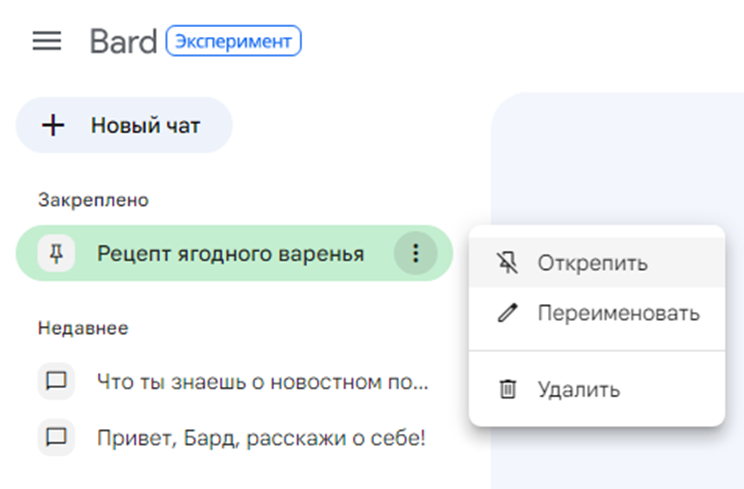Click the 'Закреплено' section heading
The height and width of the screenshot is (489, 744).
pos(93,200)
